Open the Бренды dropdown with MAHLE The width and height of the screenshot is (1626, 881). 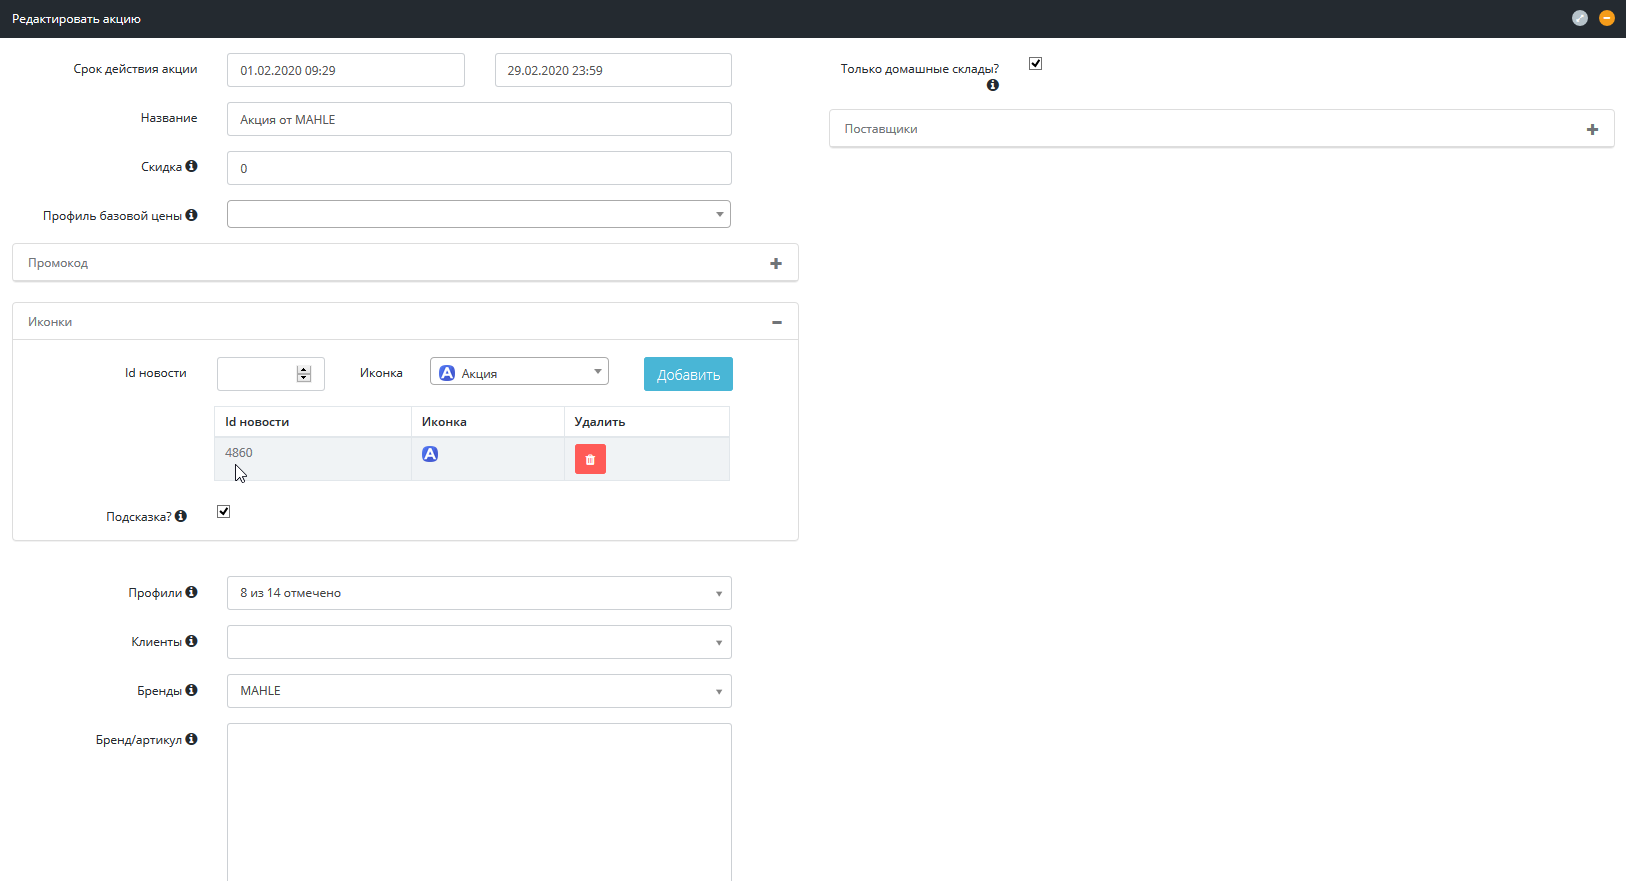pos(479,691)
